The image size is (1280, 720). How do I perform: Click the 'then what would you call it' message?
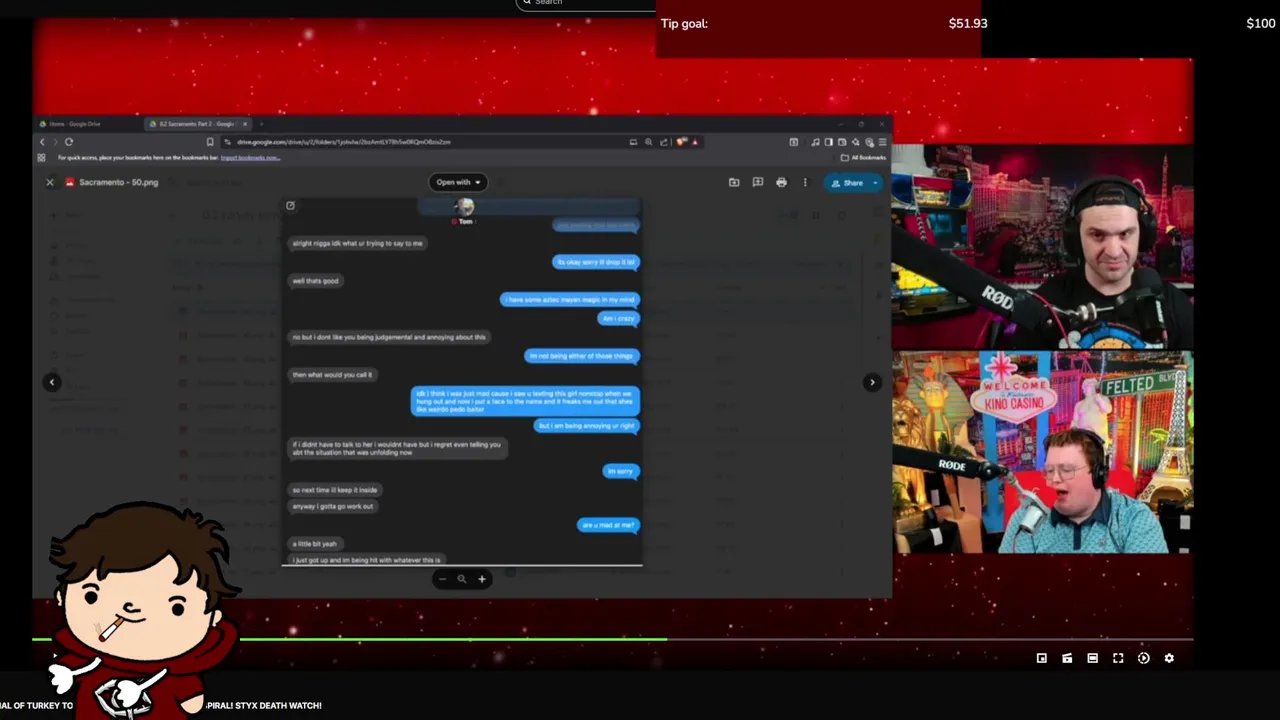point(332,375)
